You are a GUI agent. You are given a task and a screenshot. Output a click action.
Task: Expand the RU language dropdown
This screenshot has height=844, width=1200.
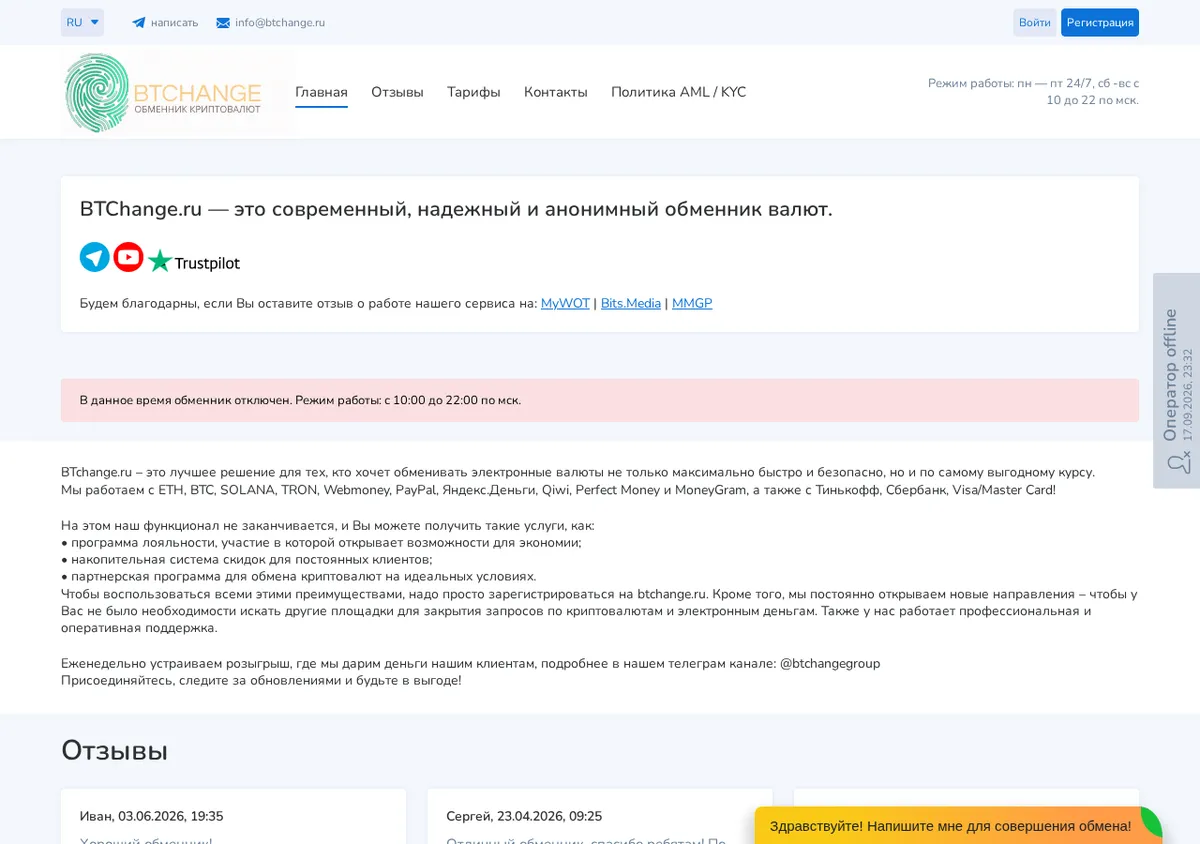[x=82, y=22]
